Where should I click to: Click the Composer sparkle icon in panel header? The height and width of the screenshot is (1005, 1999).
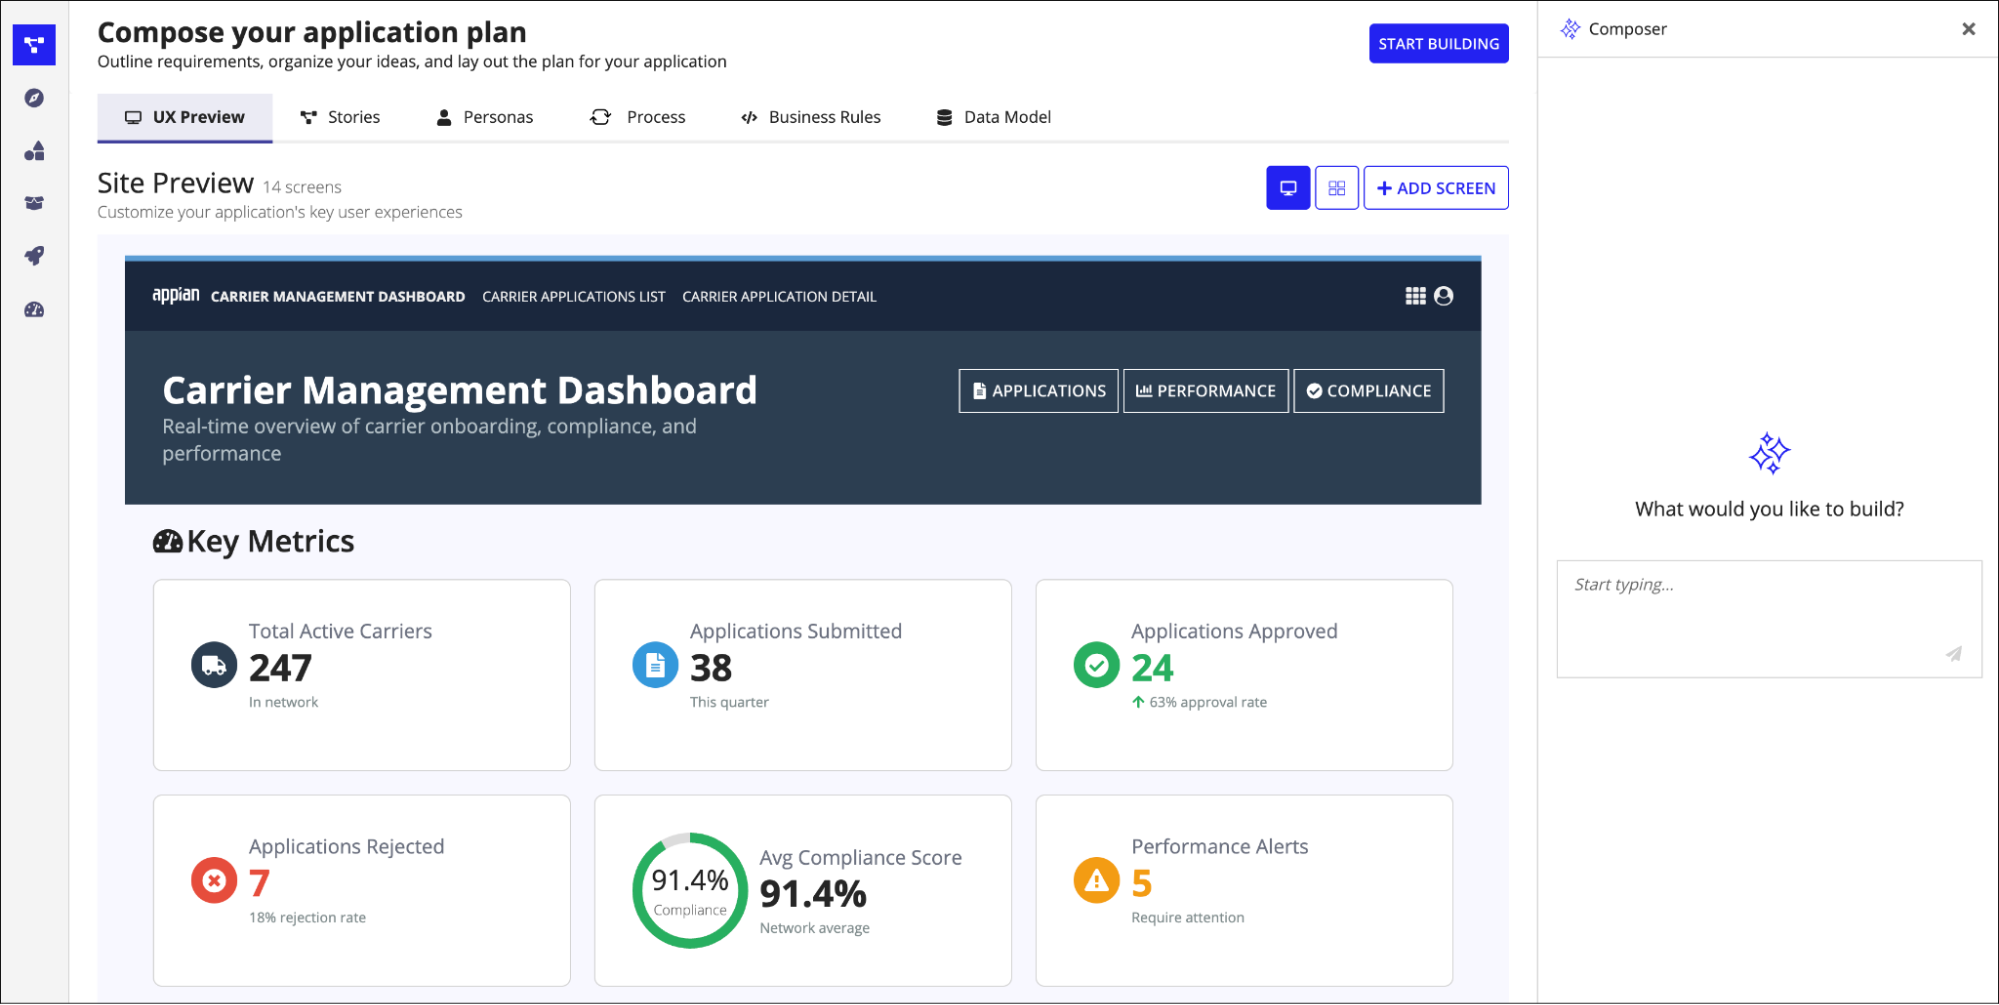coord(1570,29)
